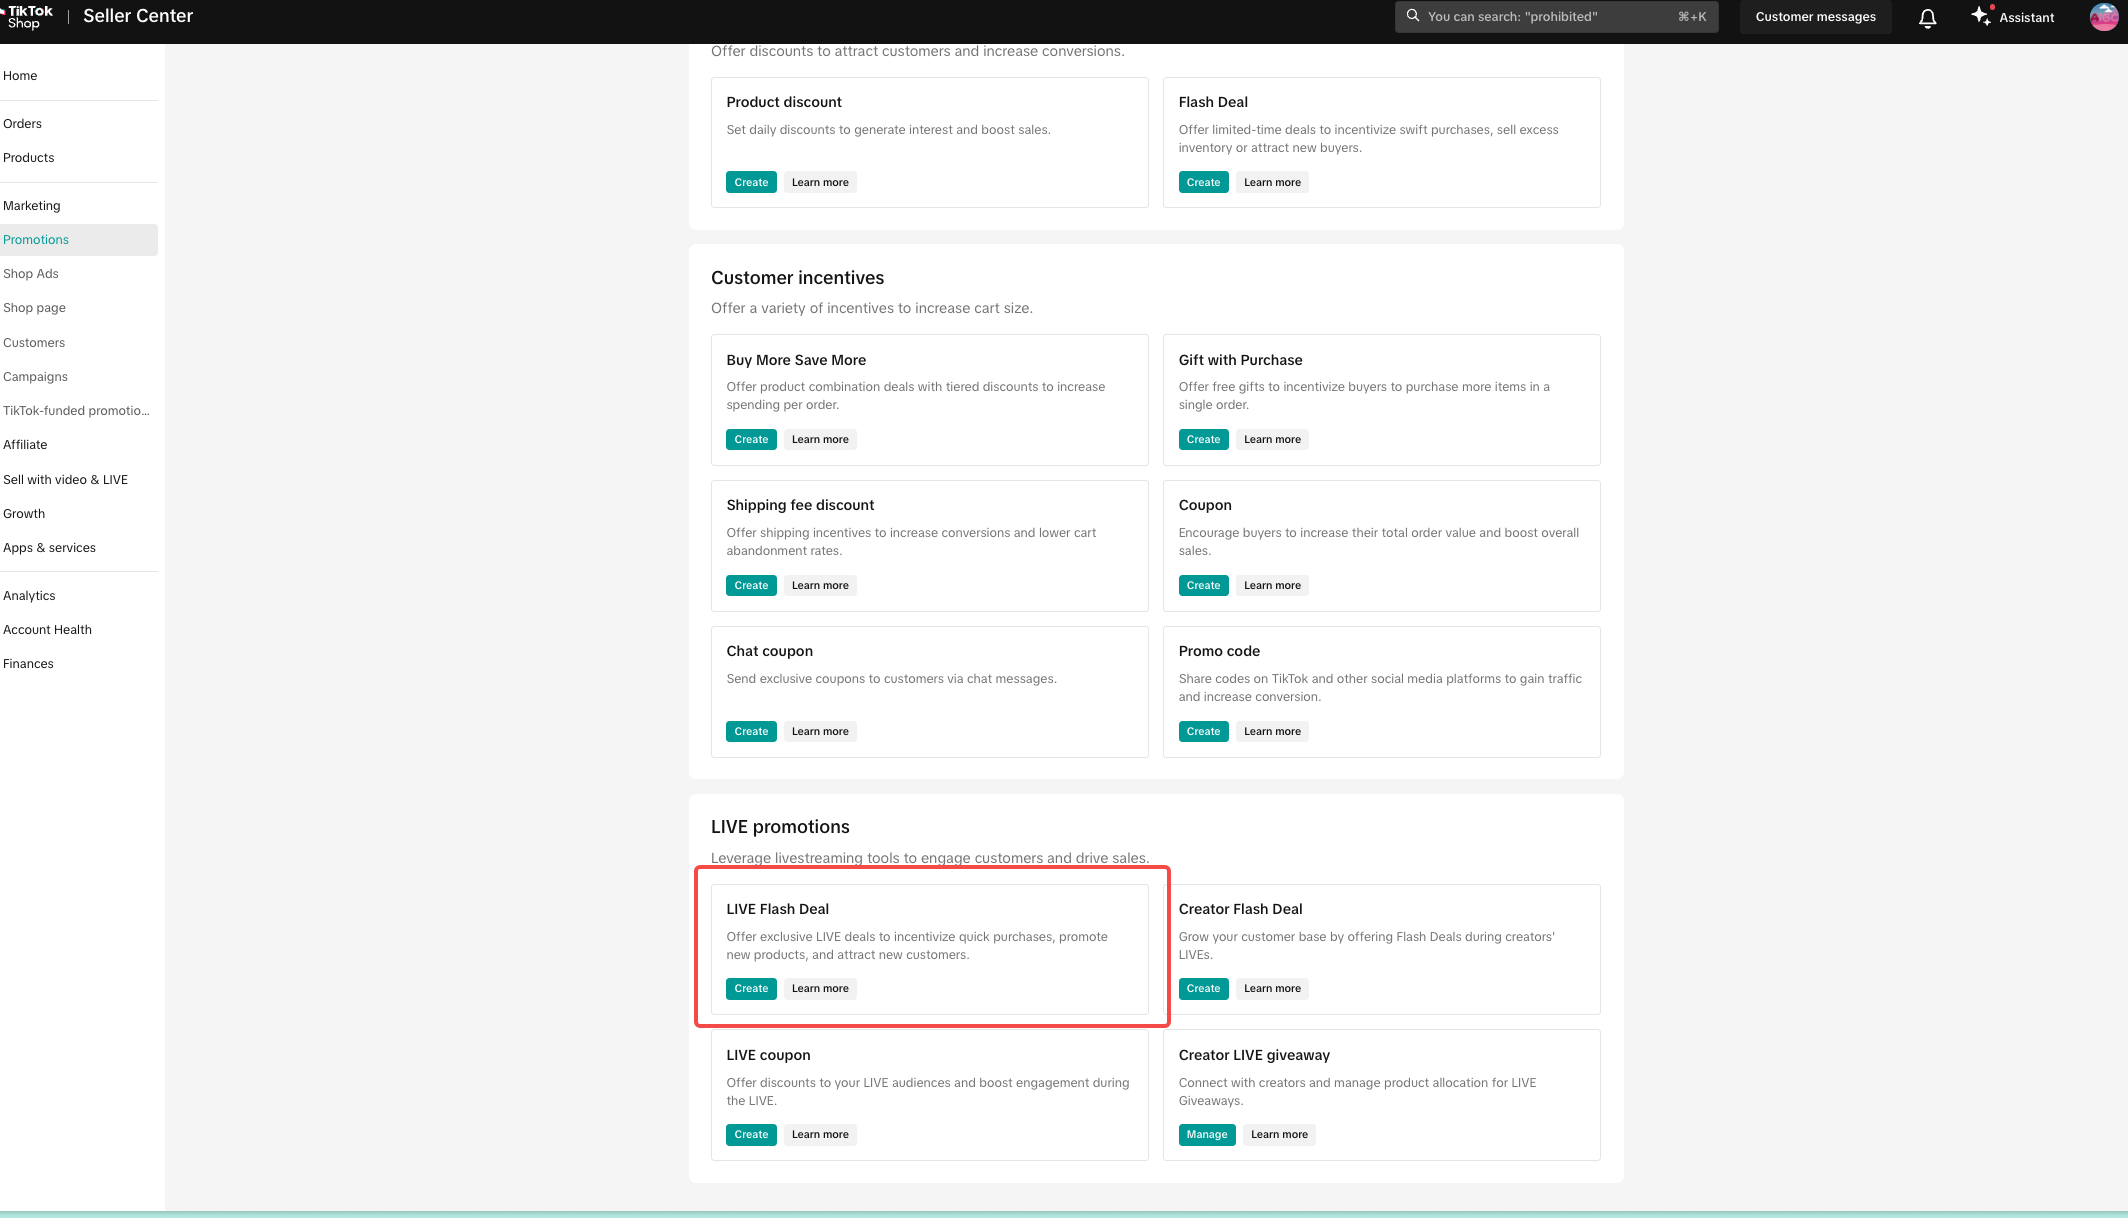Open Customer messages
2128x1218 pixels.
(1815, 17)
